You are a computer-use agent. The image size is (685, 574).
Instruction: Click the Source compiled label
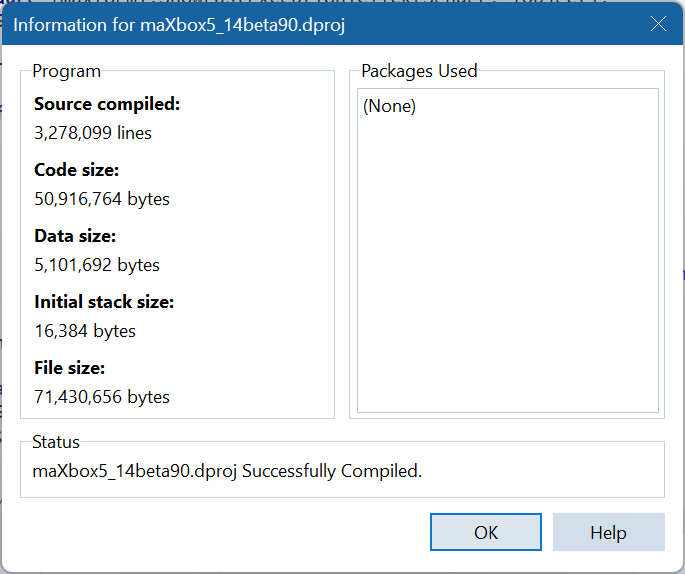coord(107,104)
